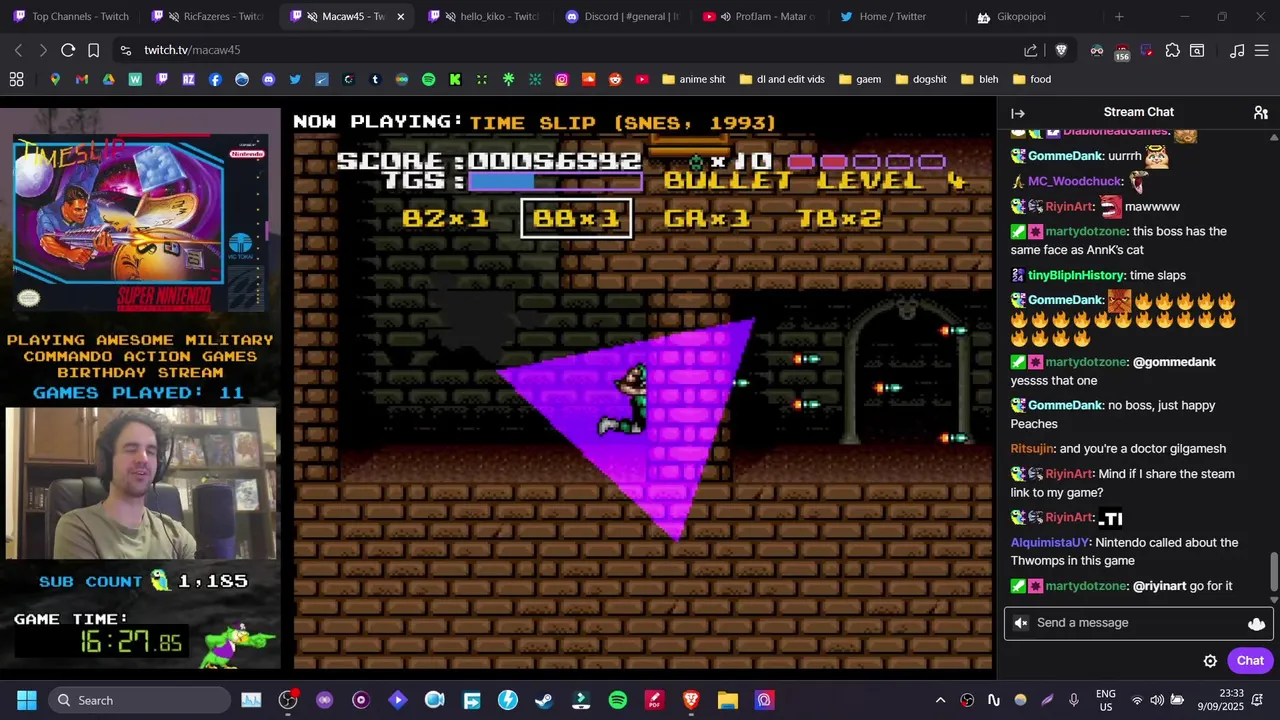The image size is (1280, 720).
Task: Open Spotify from the taskbar
Action: pyautogui.click(x=617, y=700)
